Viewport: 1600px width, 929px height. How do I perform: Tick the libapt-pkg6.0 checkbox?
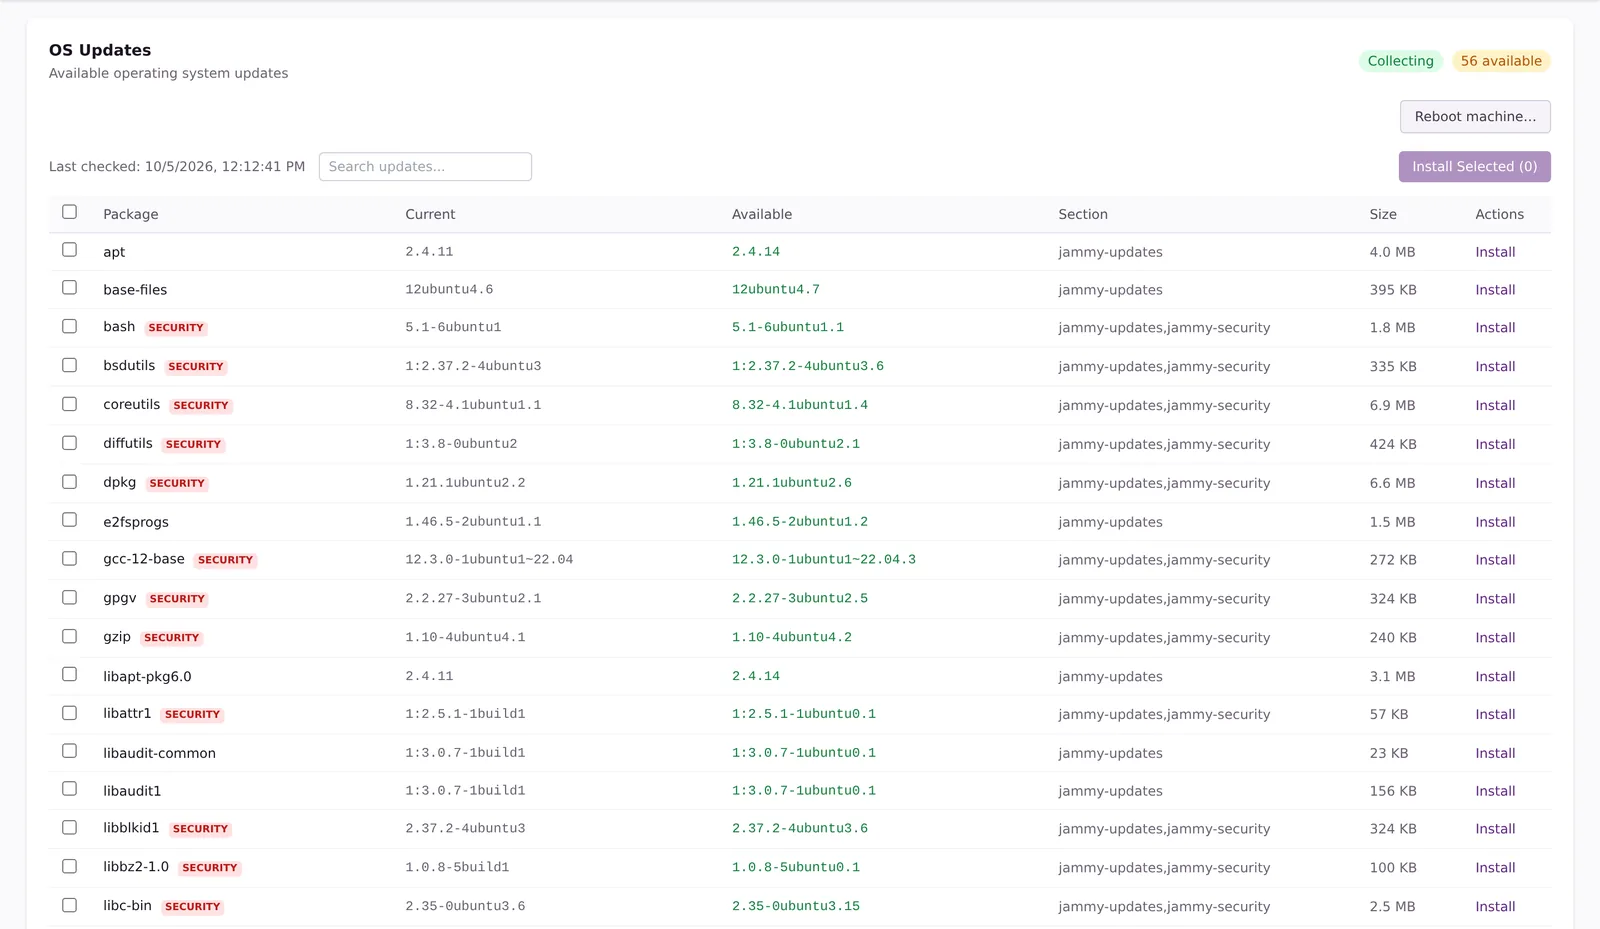click(69, 675)
